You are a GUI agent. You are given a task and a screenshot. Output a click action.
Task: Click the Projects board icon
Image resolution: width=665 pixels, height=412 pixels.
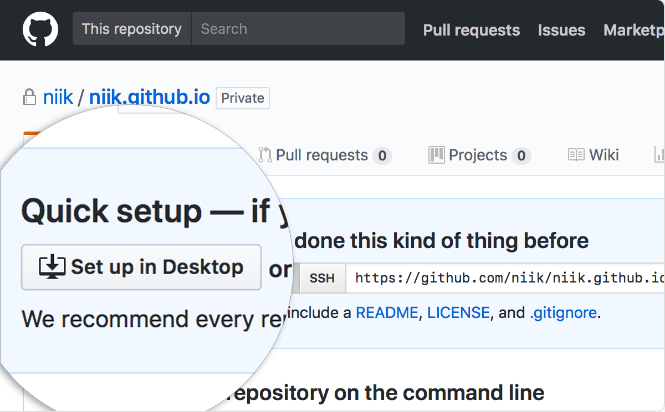pos(436,155)
